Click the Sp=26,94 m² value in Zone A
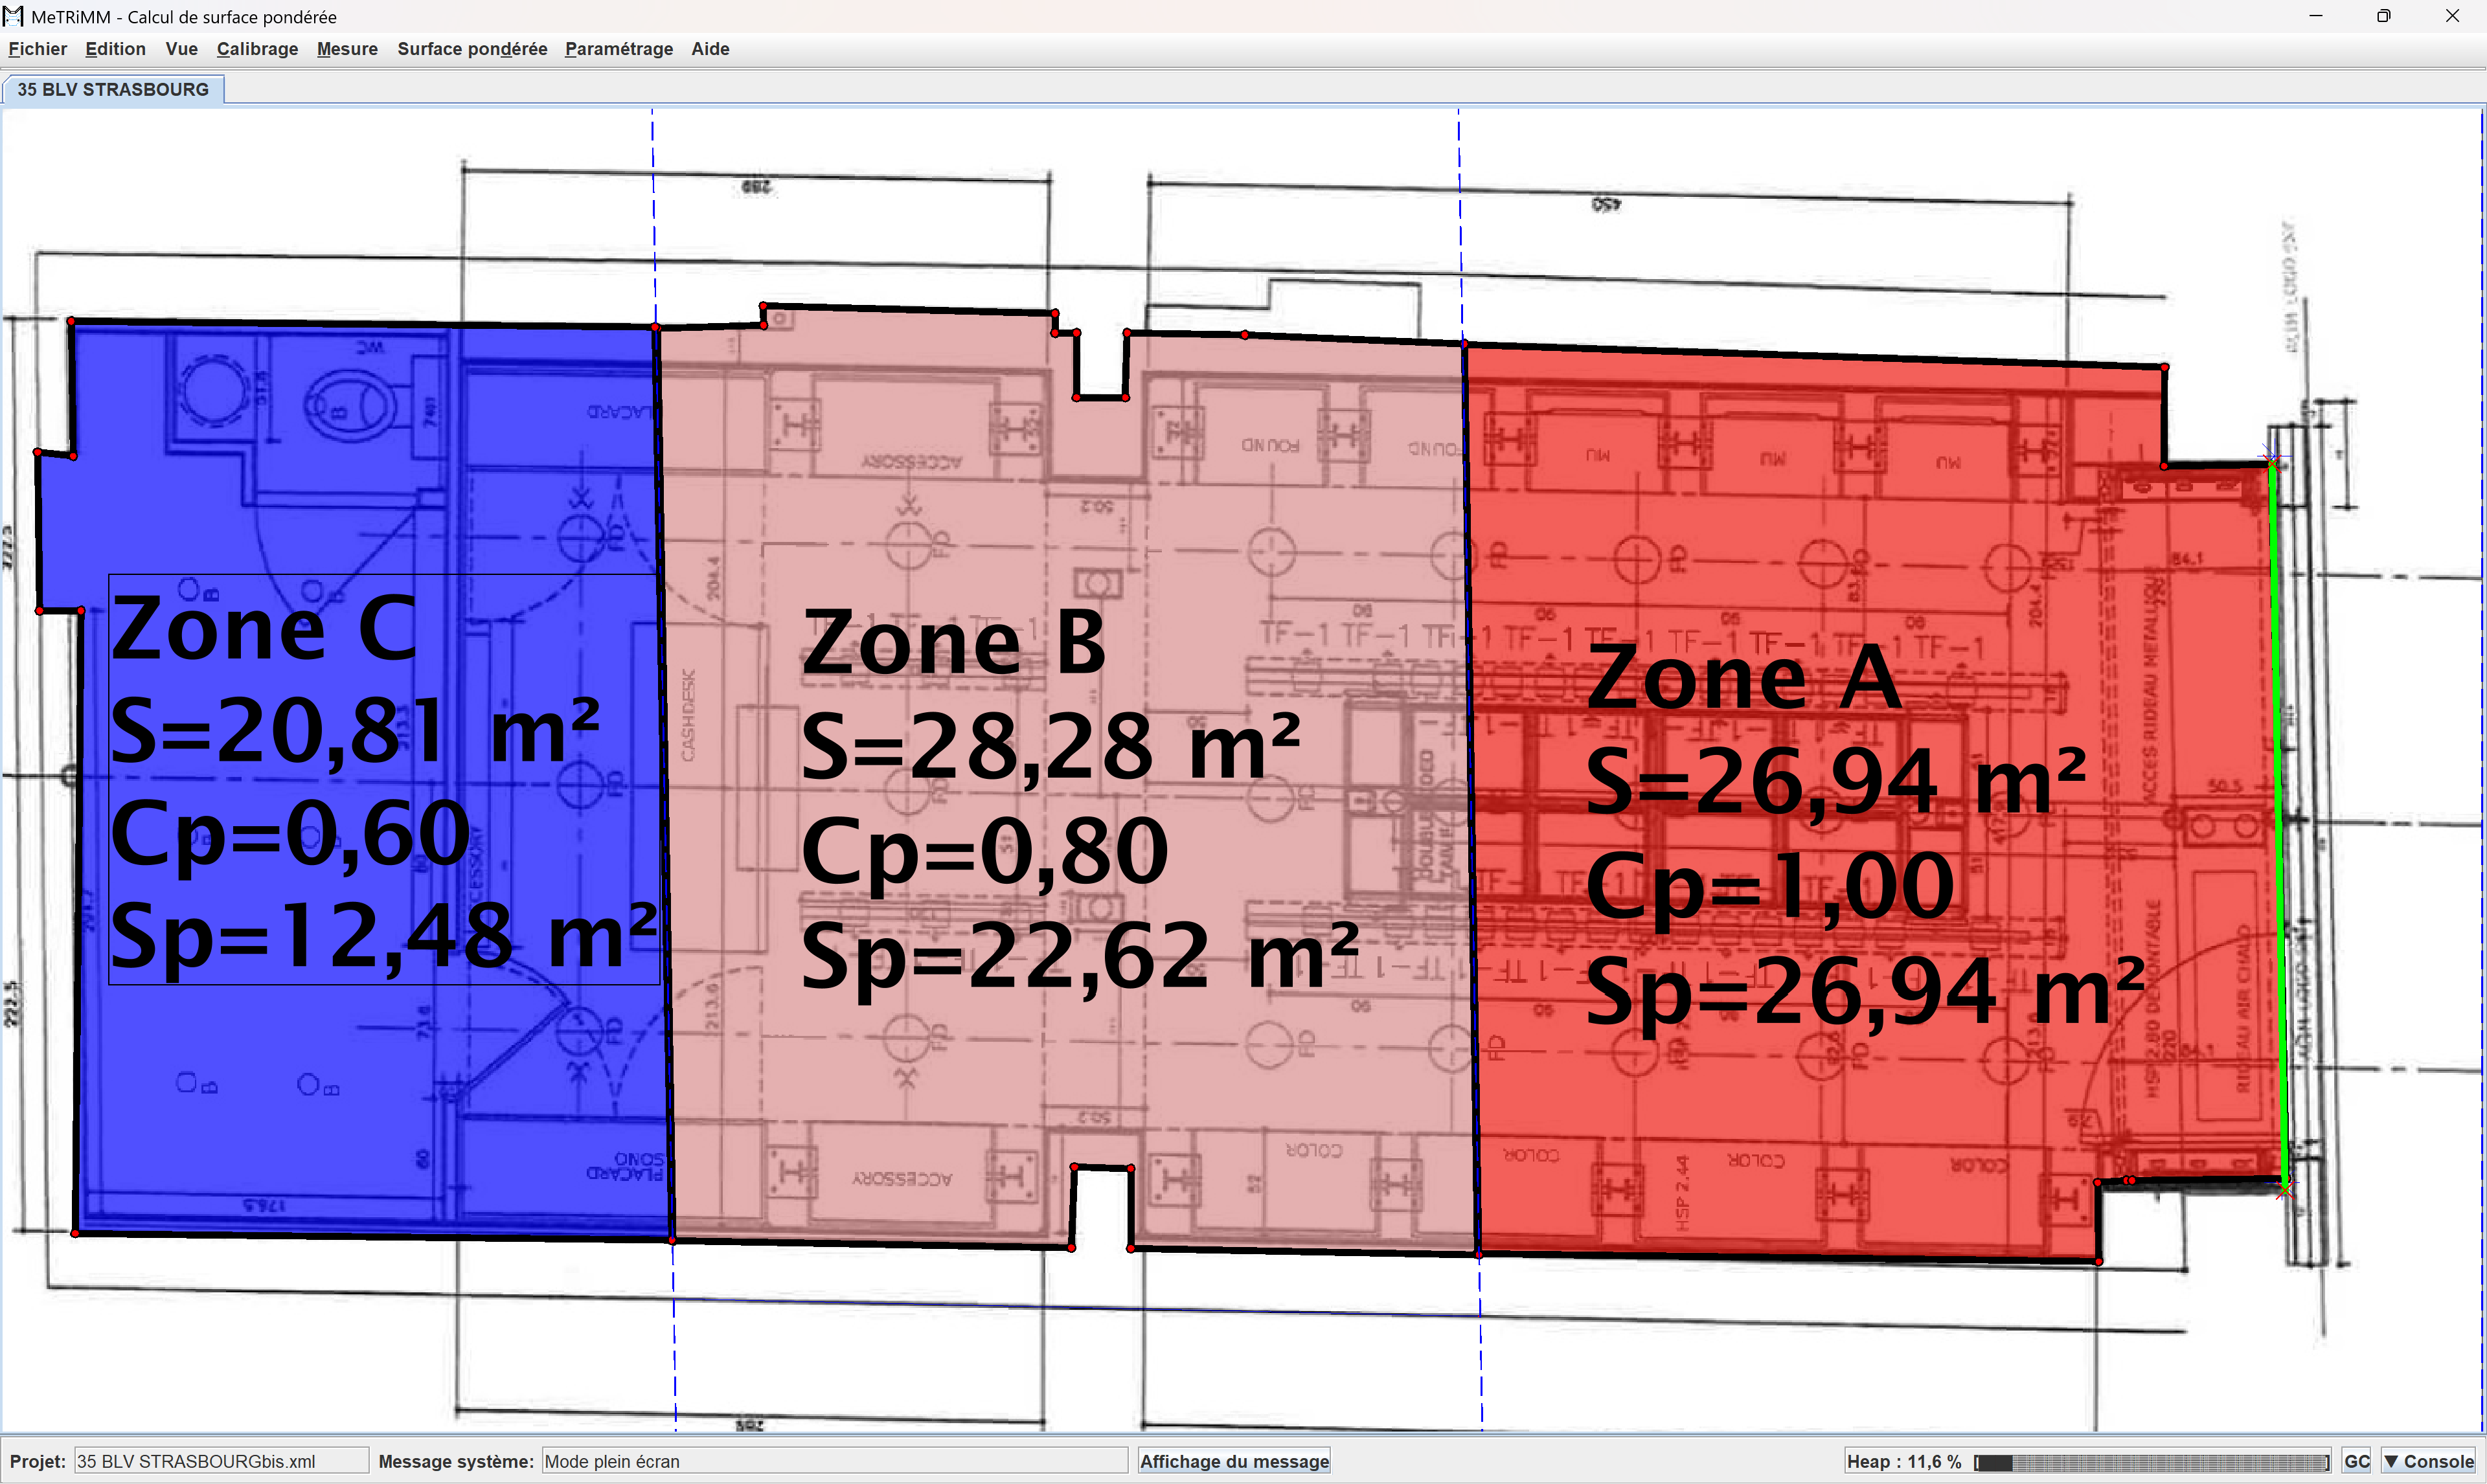2487x1484 pixels. (1866, 992)
